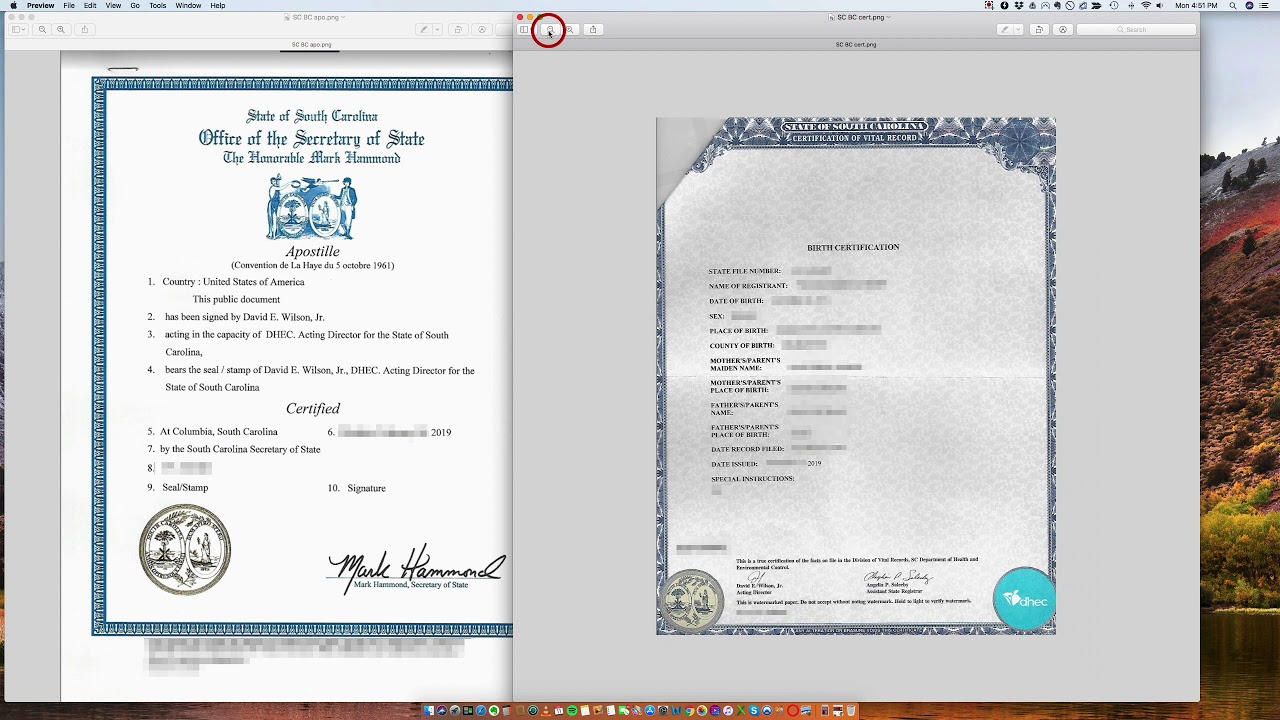This screenshot has height=720, width=1280.
Task: Zoom in on the SC BC apo.png window
Action: (61, 30)
